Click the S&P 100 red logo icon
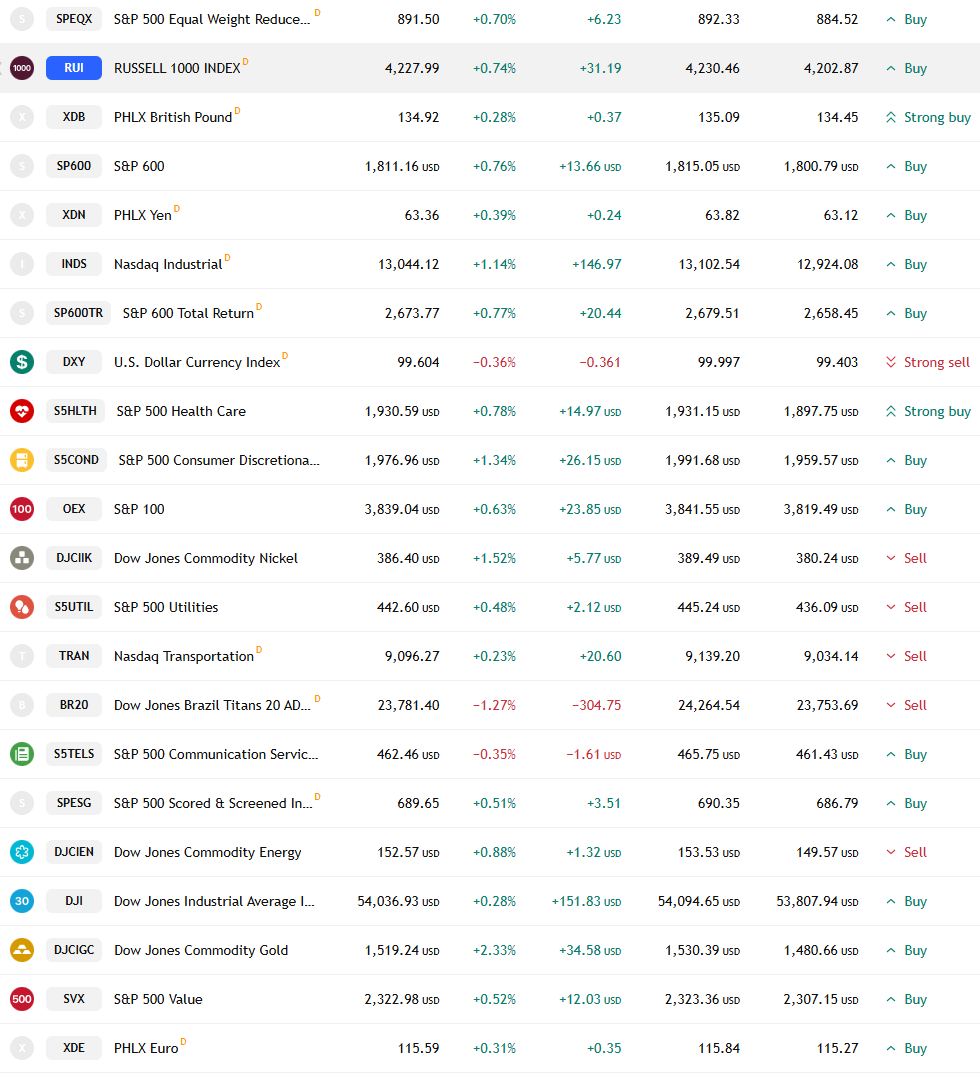 point(22,509)
